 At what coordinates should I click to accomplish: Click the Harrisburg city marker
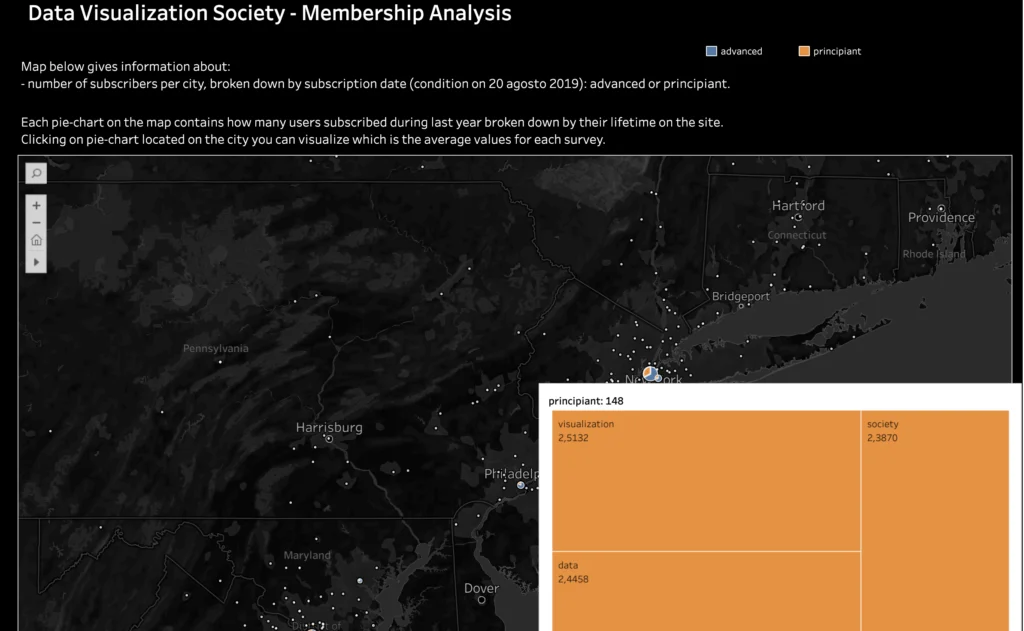(329, 438)
